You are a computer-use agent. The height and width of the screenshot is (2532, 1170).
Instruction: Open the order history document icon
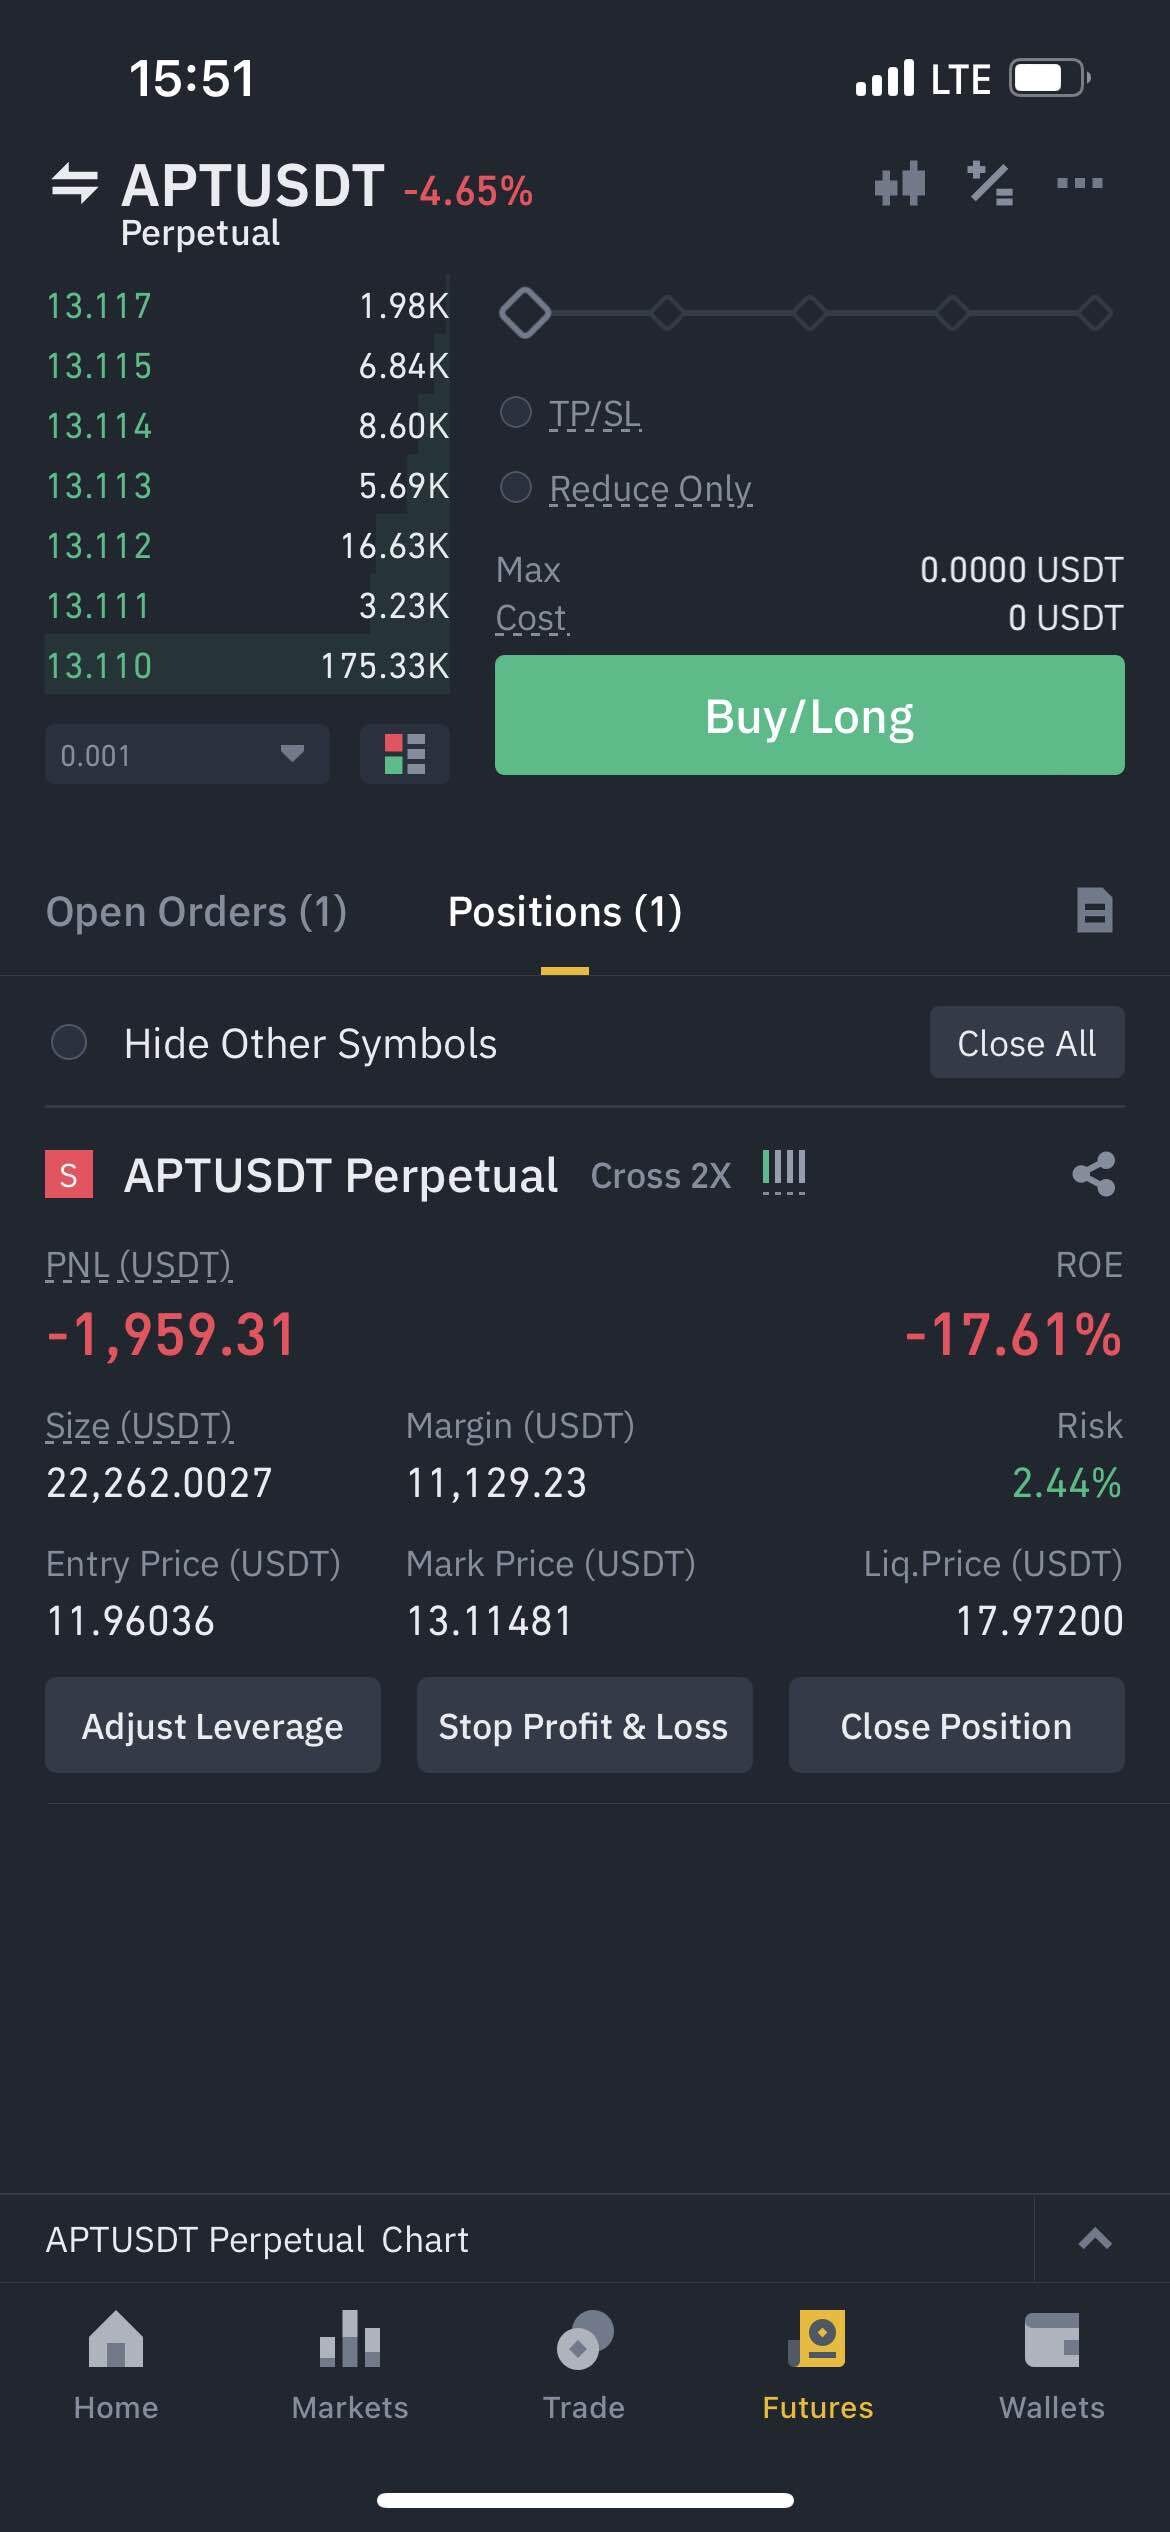1094,911
